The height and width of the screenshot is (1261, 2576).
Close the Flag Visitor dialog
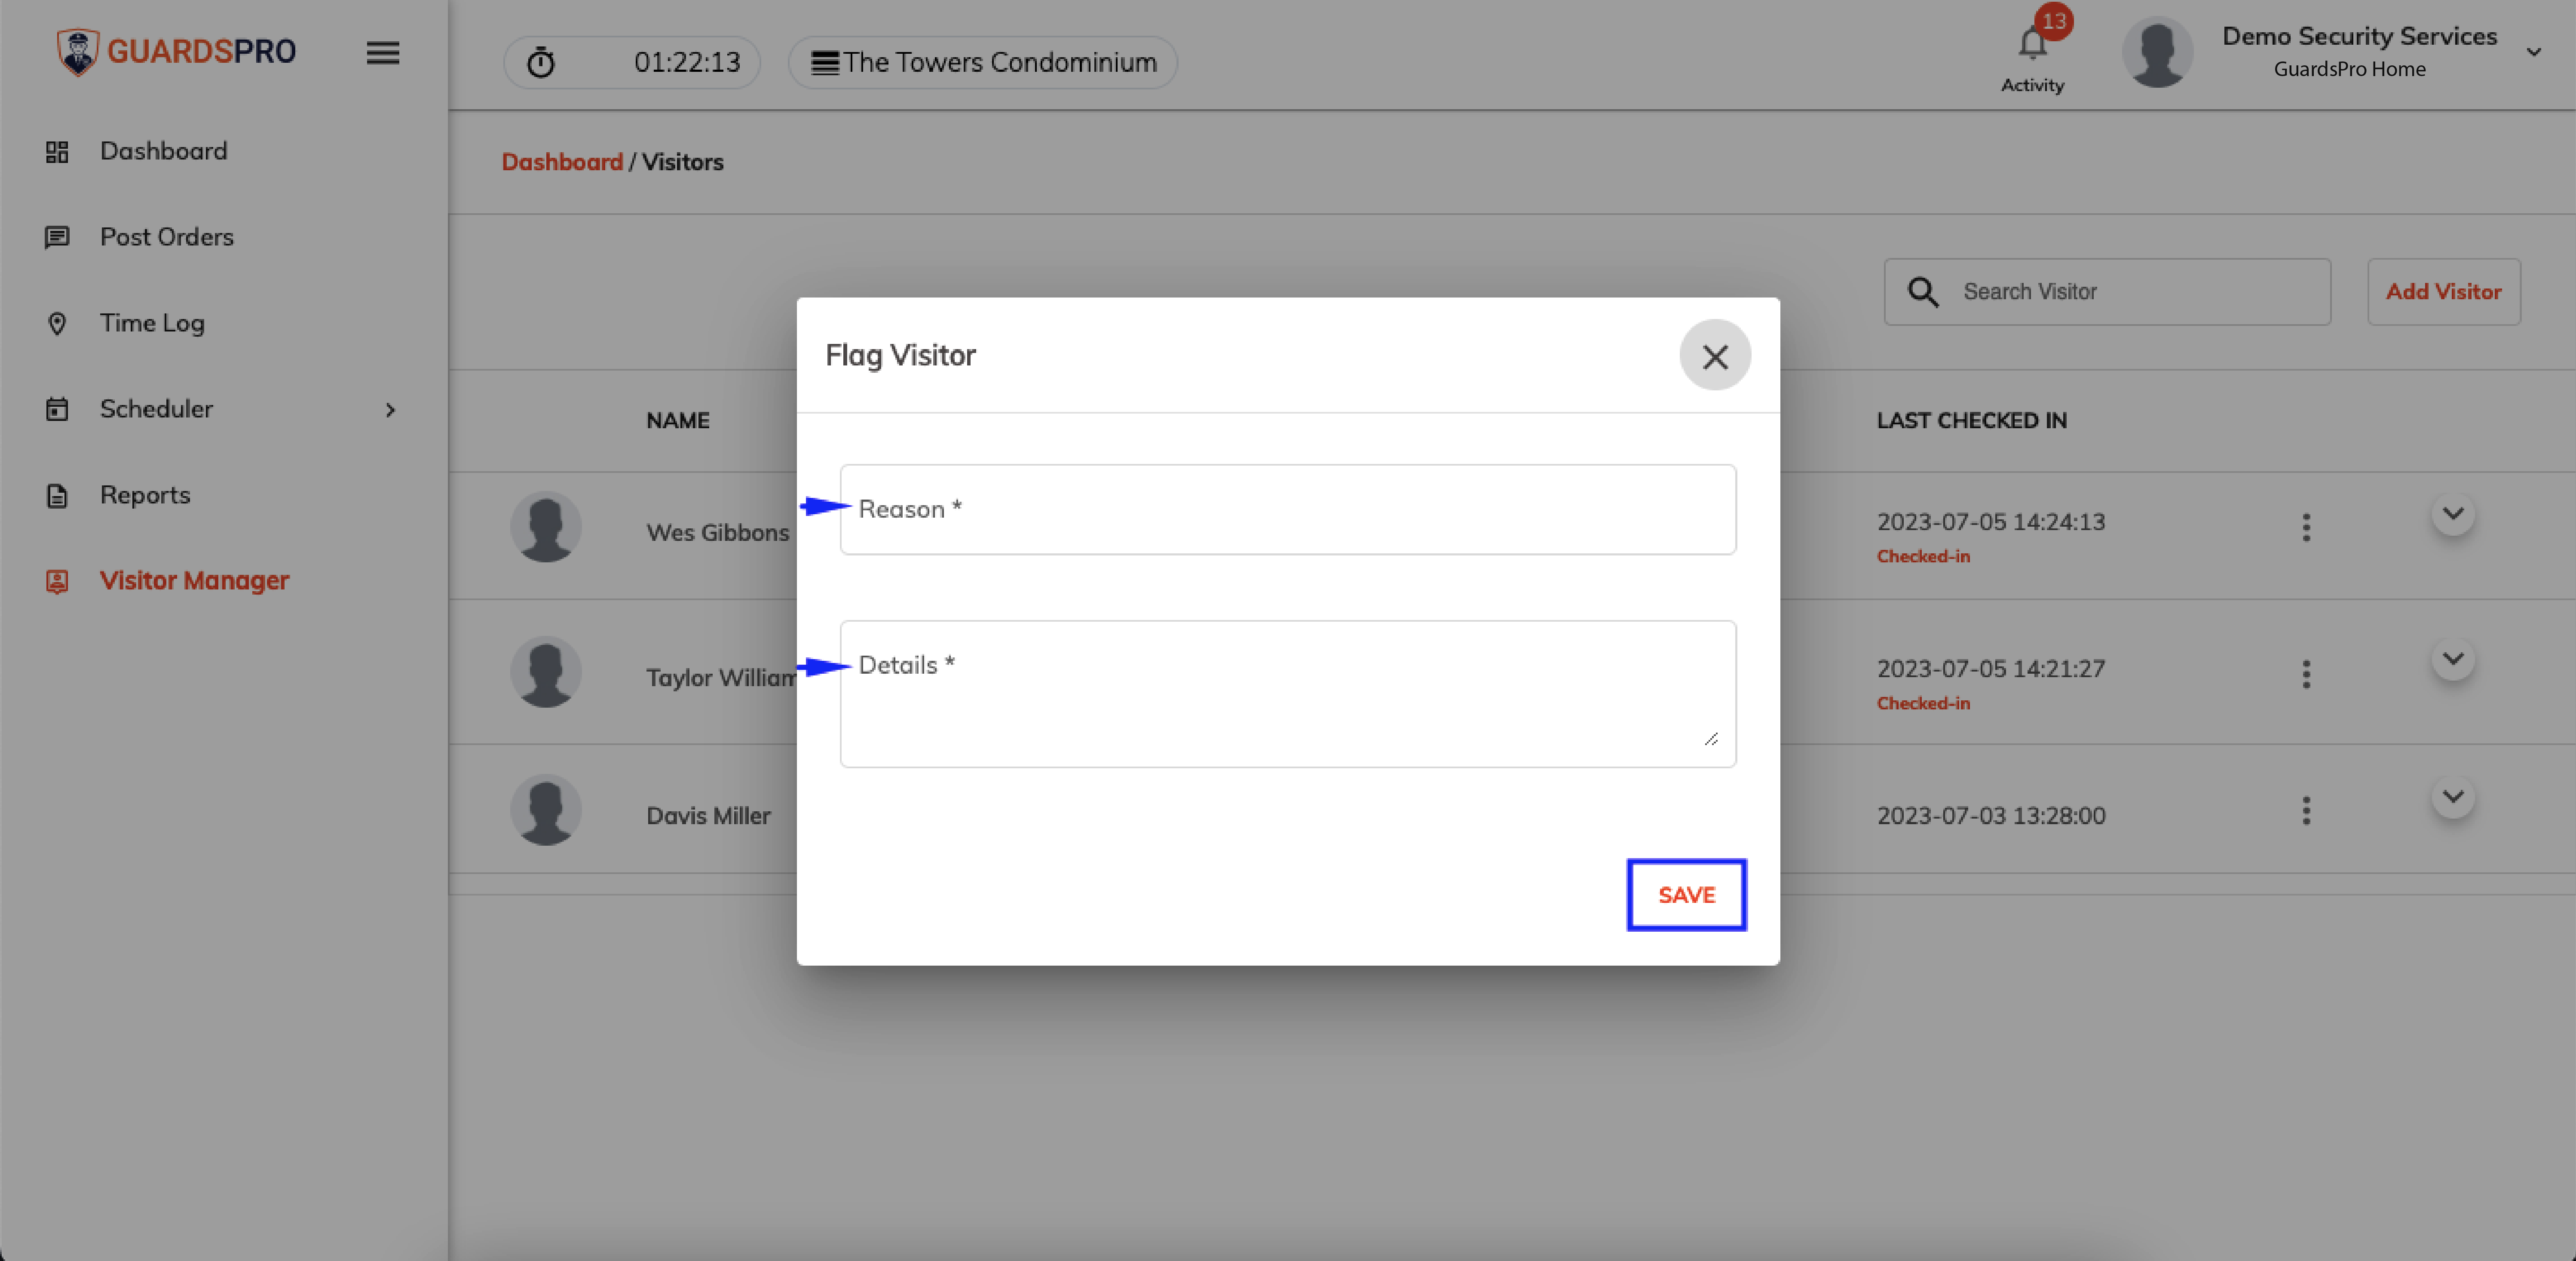coord(1715,356)
